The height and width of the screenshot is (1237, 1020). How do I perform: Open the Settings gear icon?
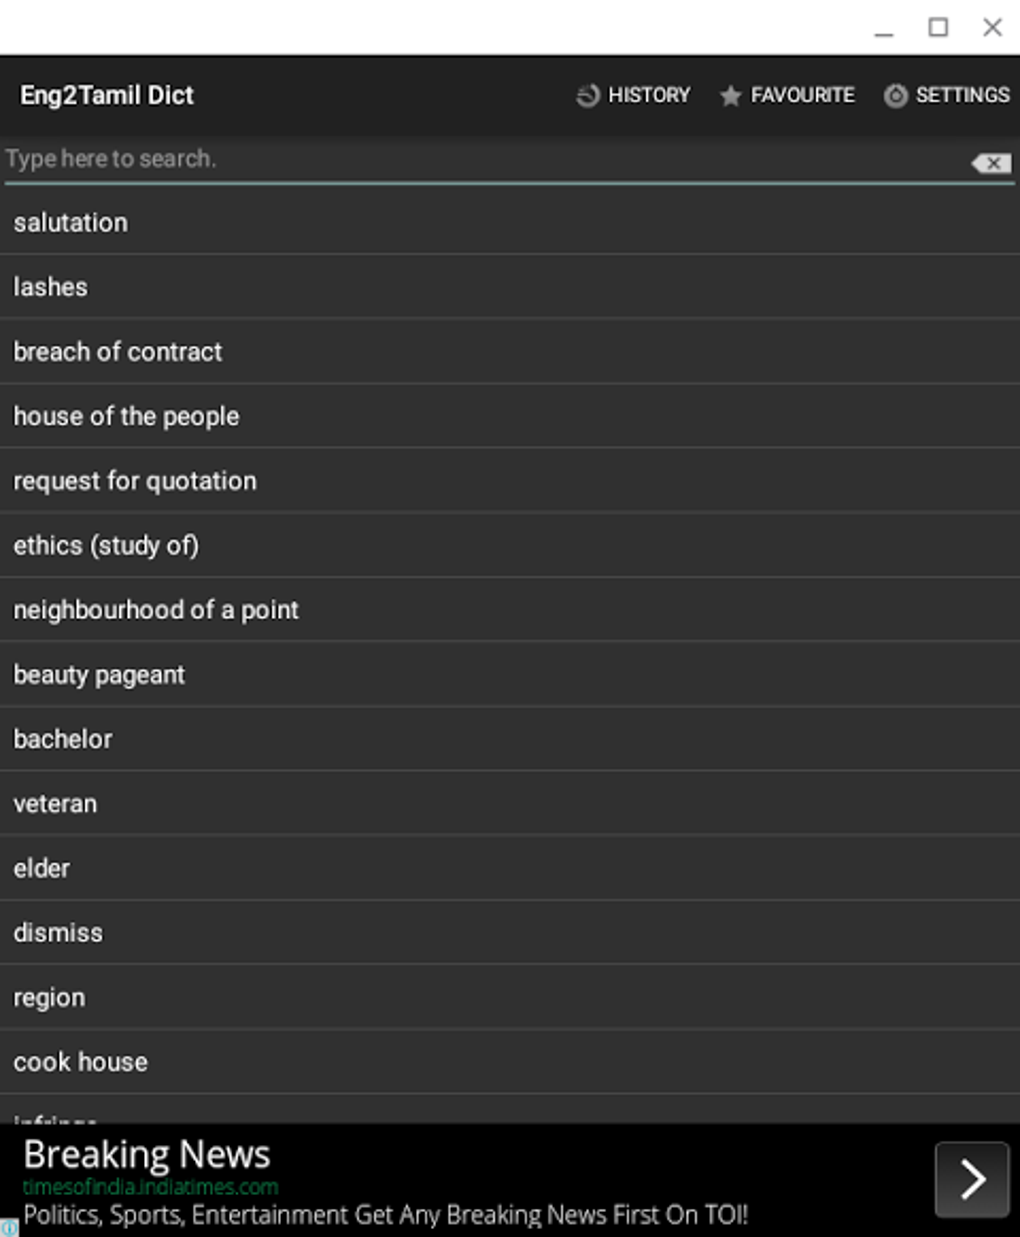pyautogui.click(x=895, y=96)
